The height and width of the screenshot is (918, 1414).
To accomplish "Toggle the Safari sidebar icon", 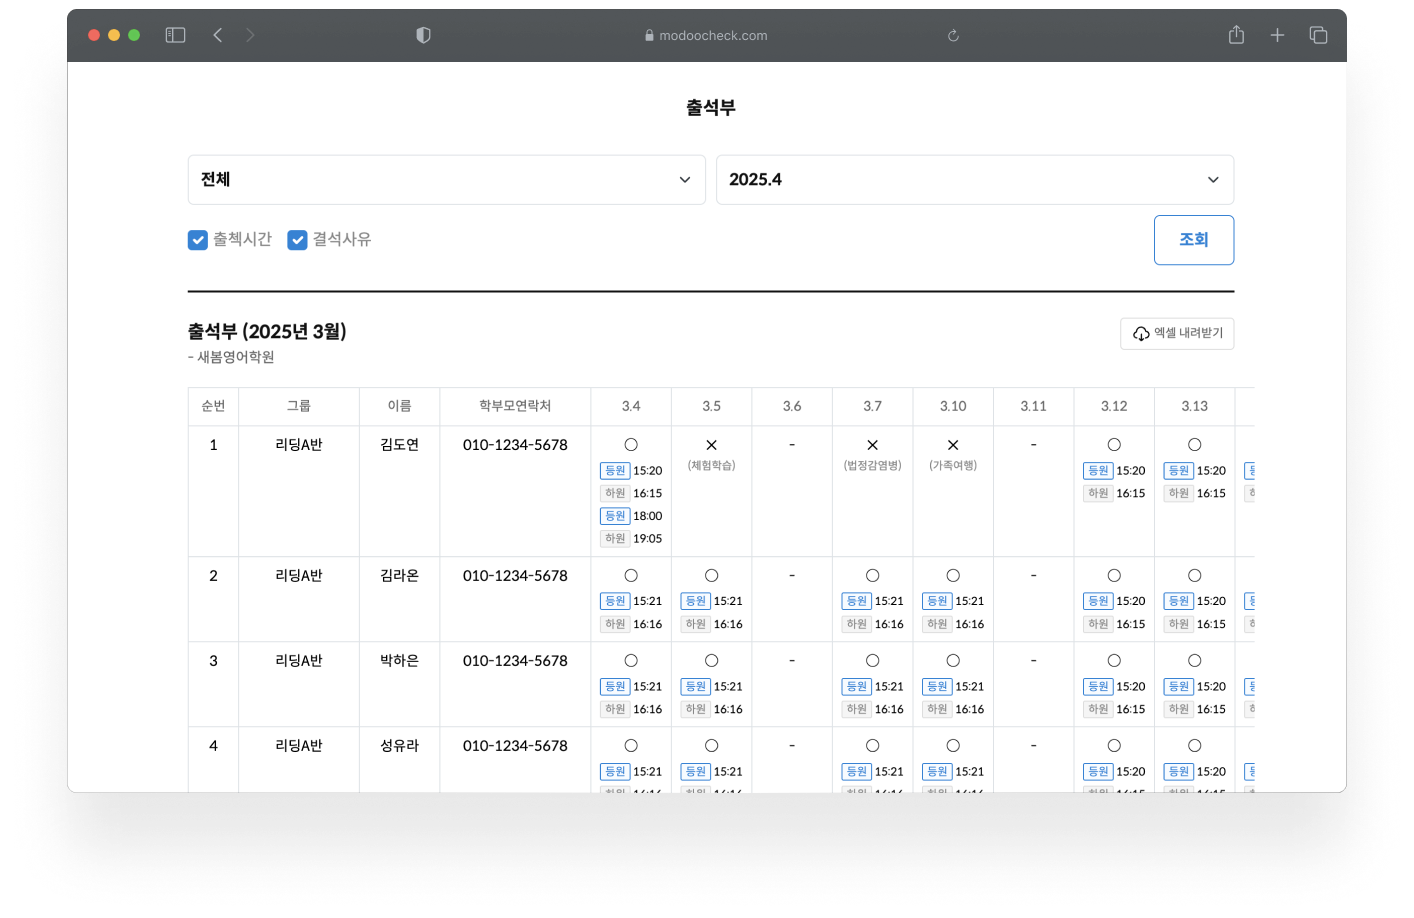I will (x=175, y=35).
